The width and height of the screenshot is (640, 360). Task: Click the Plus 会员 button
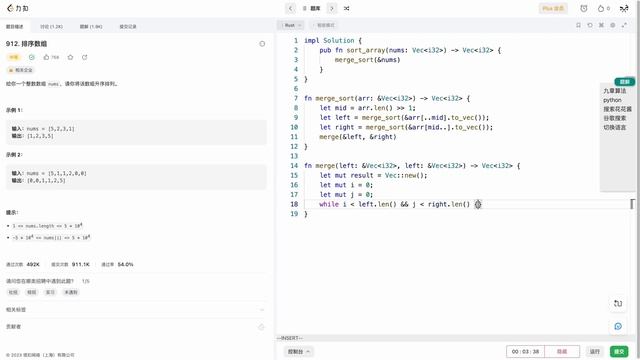pos(553,8)
